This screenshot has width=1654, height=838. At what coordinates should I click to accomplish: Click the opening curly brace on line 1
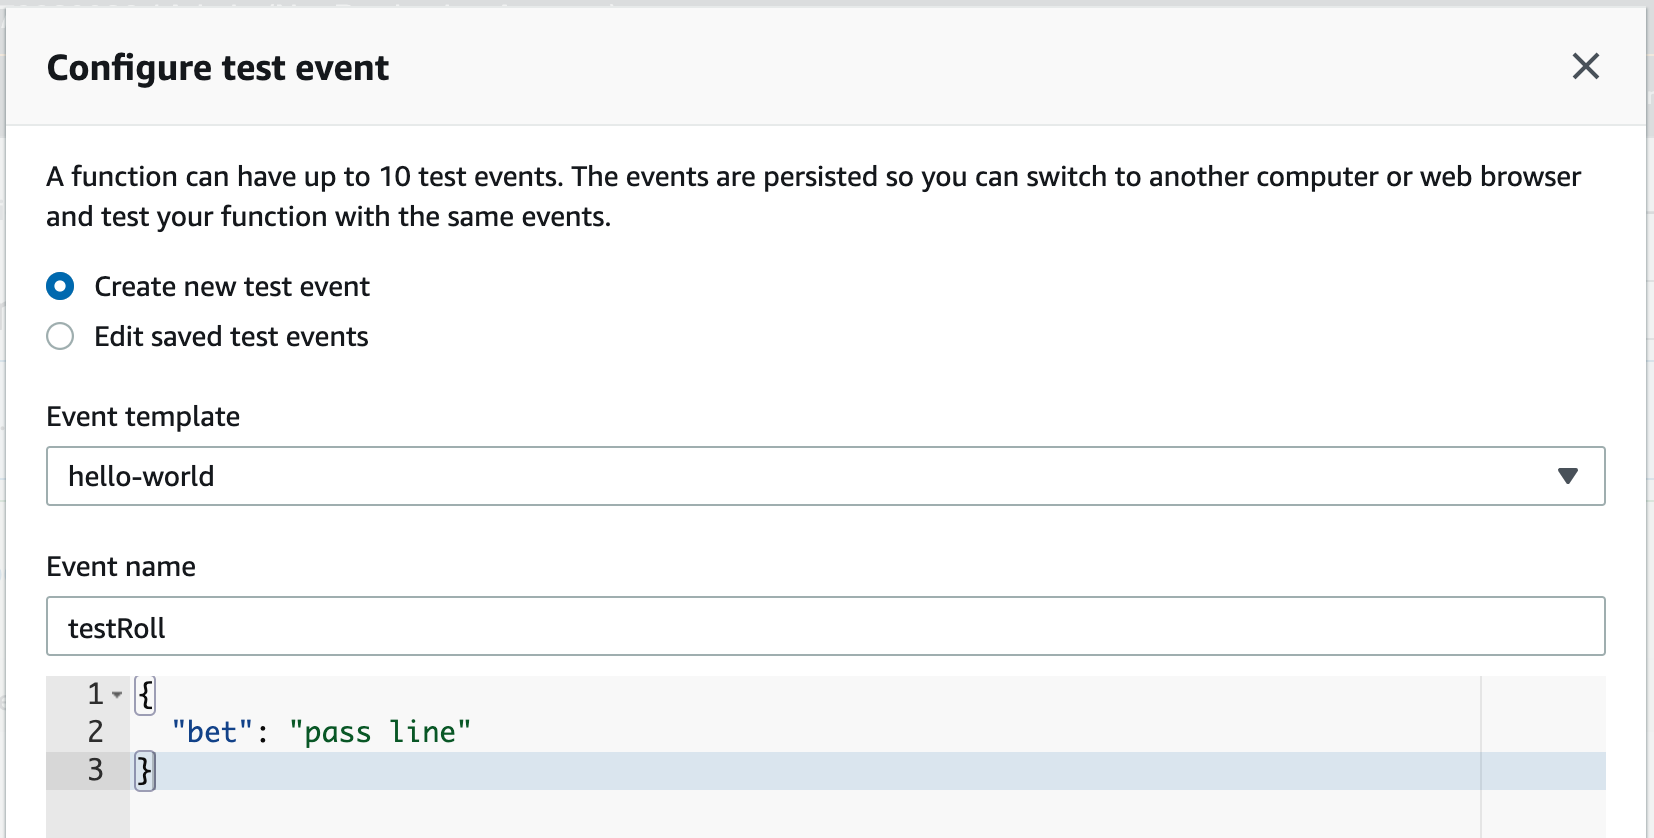point(145,694)
